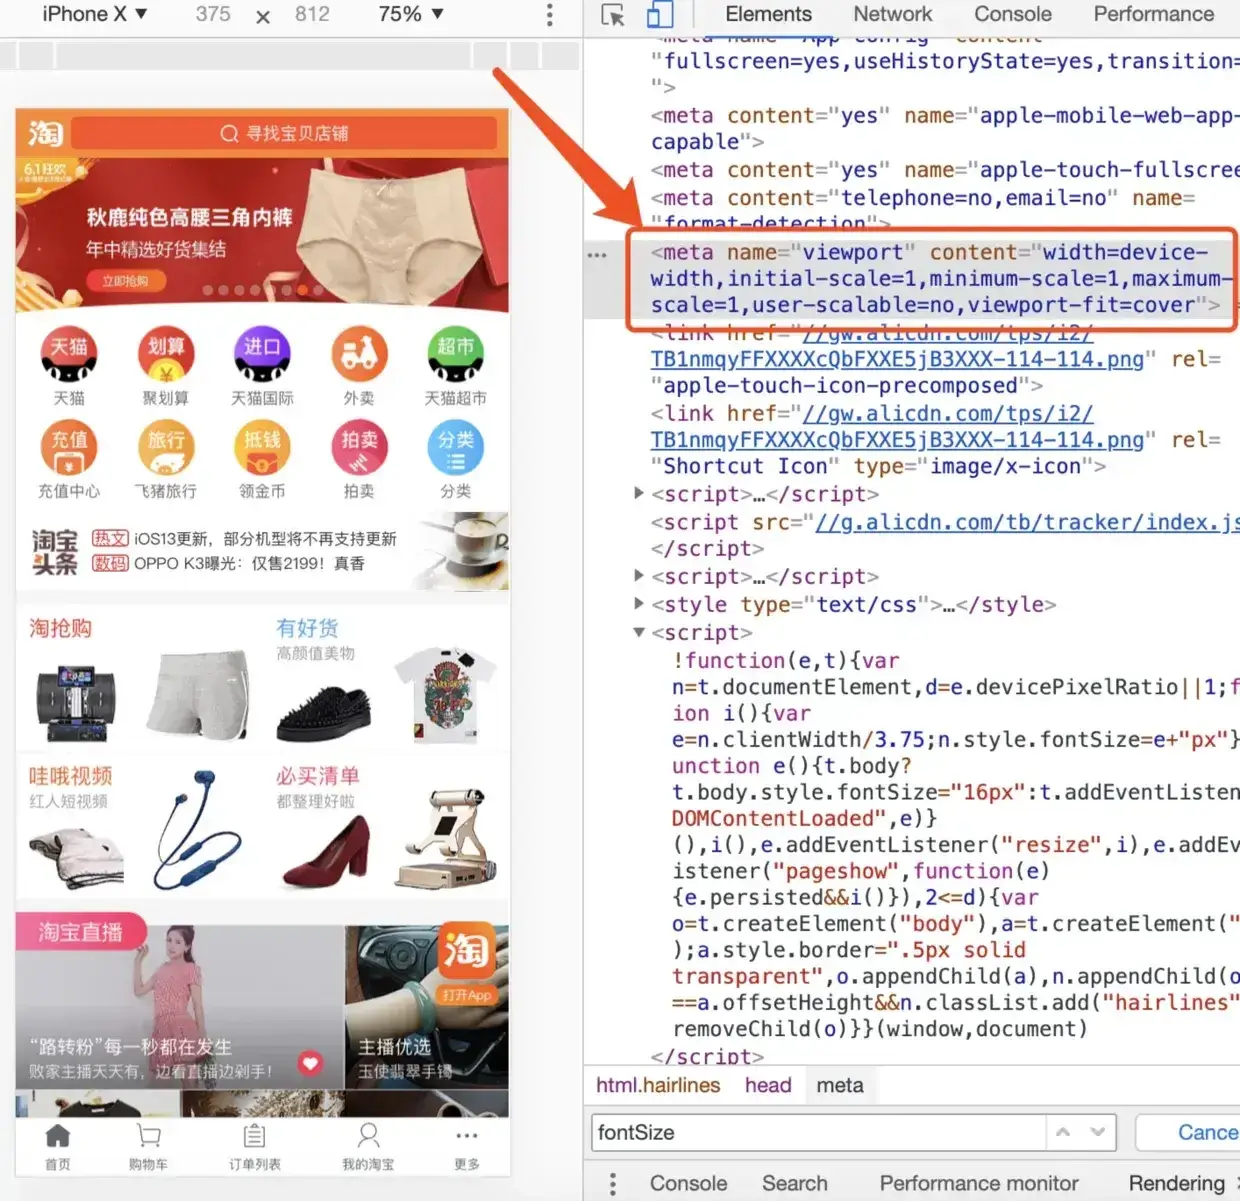
Task: Open the 必买清单 section title
Action: click(318, 776)
